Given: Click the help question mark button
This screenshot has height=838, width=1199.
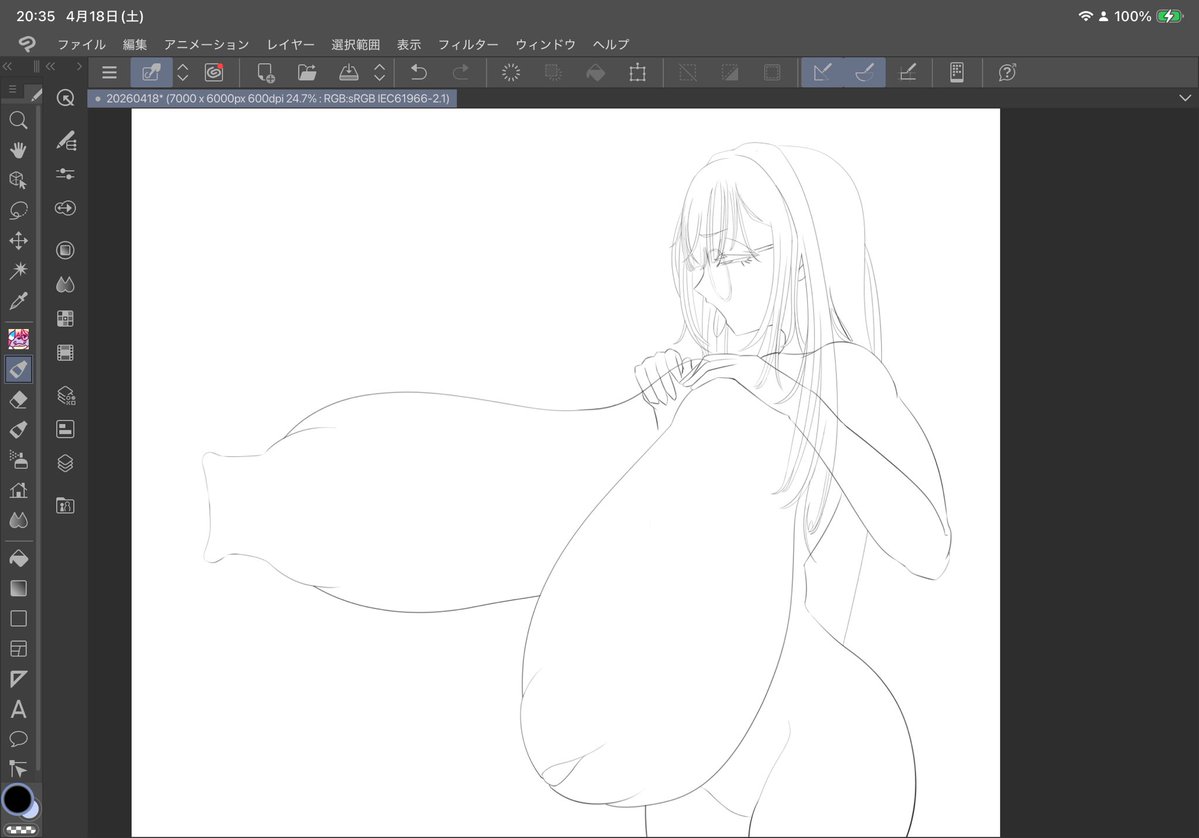Looking at the screenshot, I should pyautogui.click(x=1007, y=72).
